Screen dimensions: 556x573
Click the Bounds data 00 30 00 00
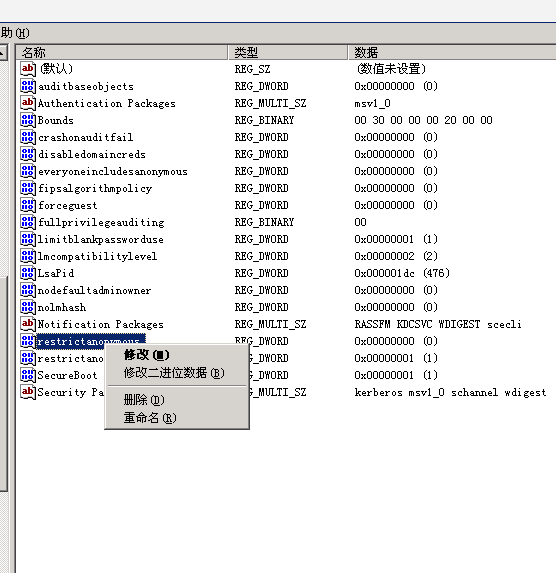coord(423,120)
